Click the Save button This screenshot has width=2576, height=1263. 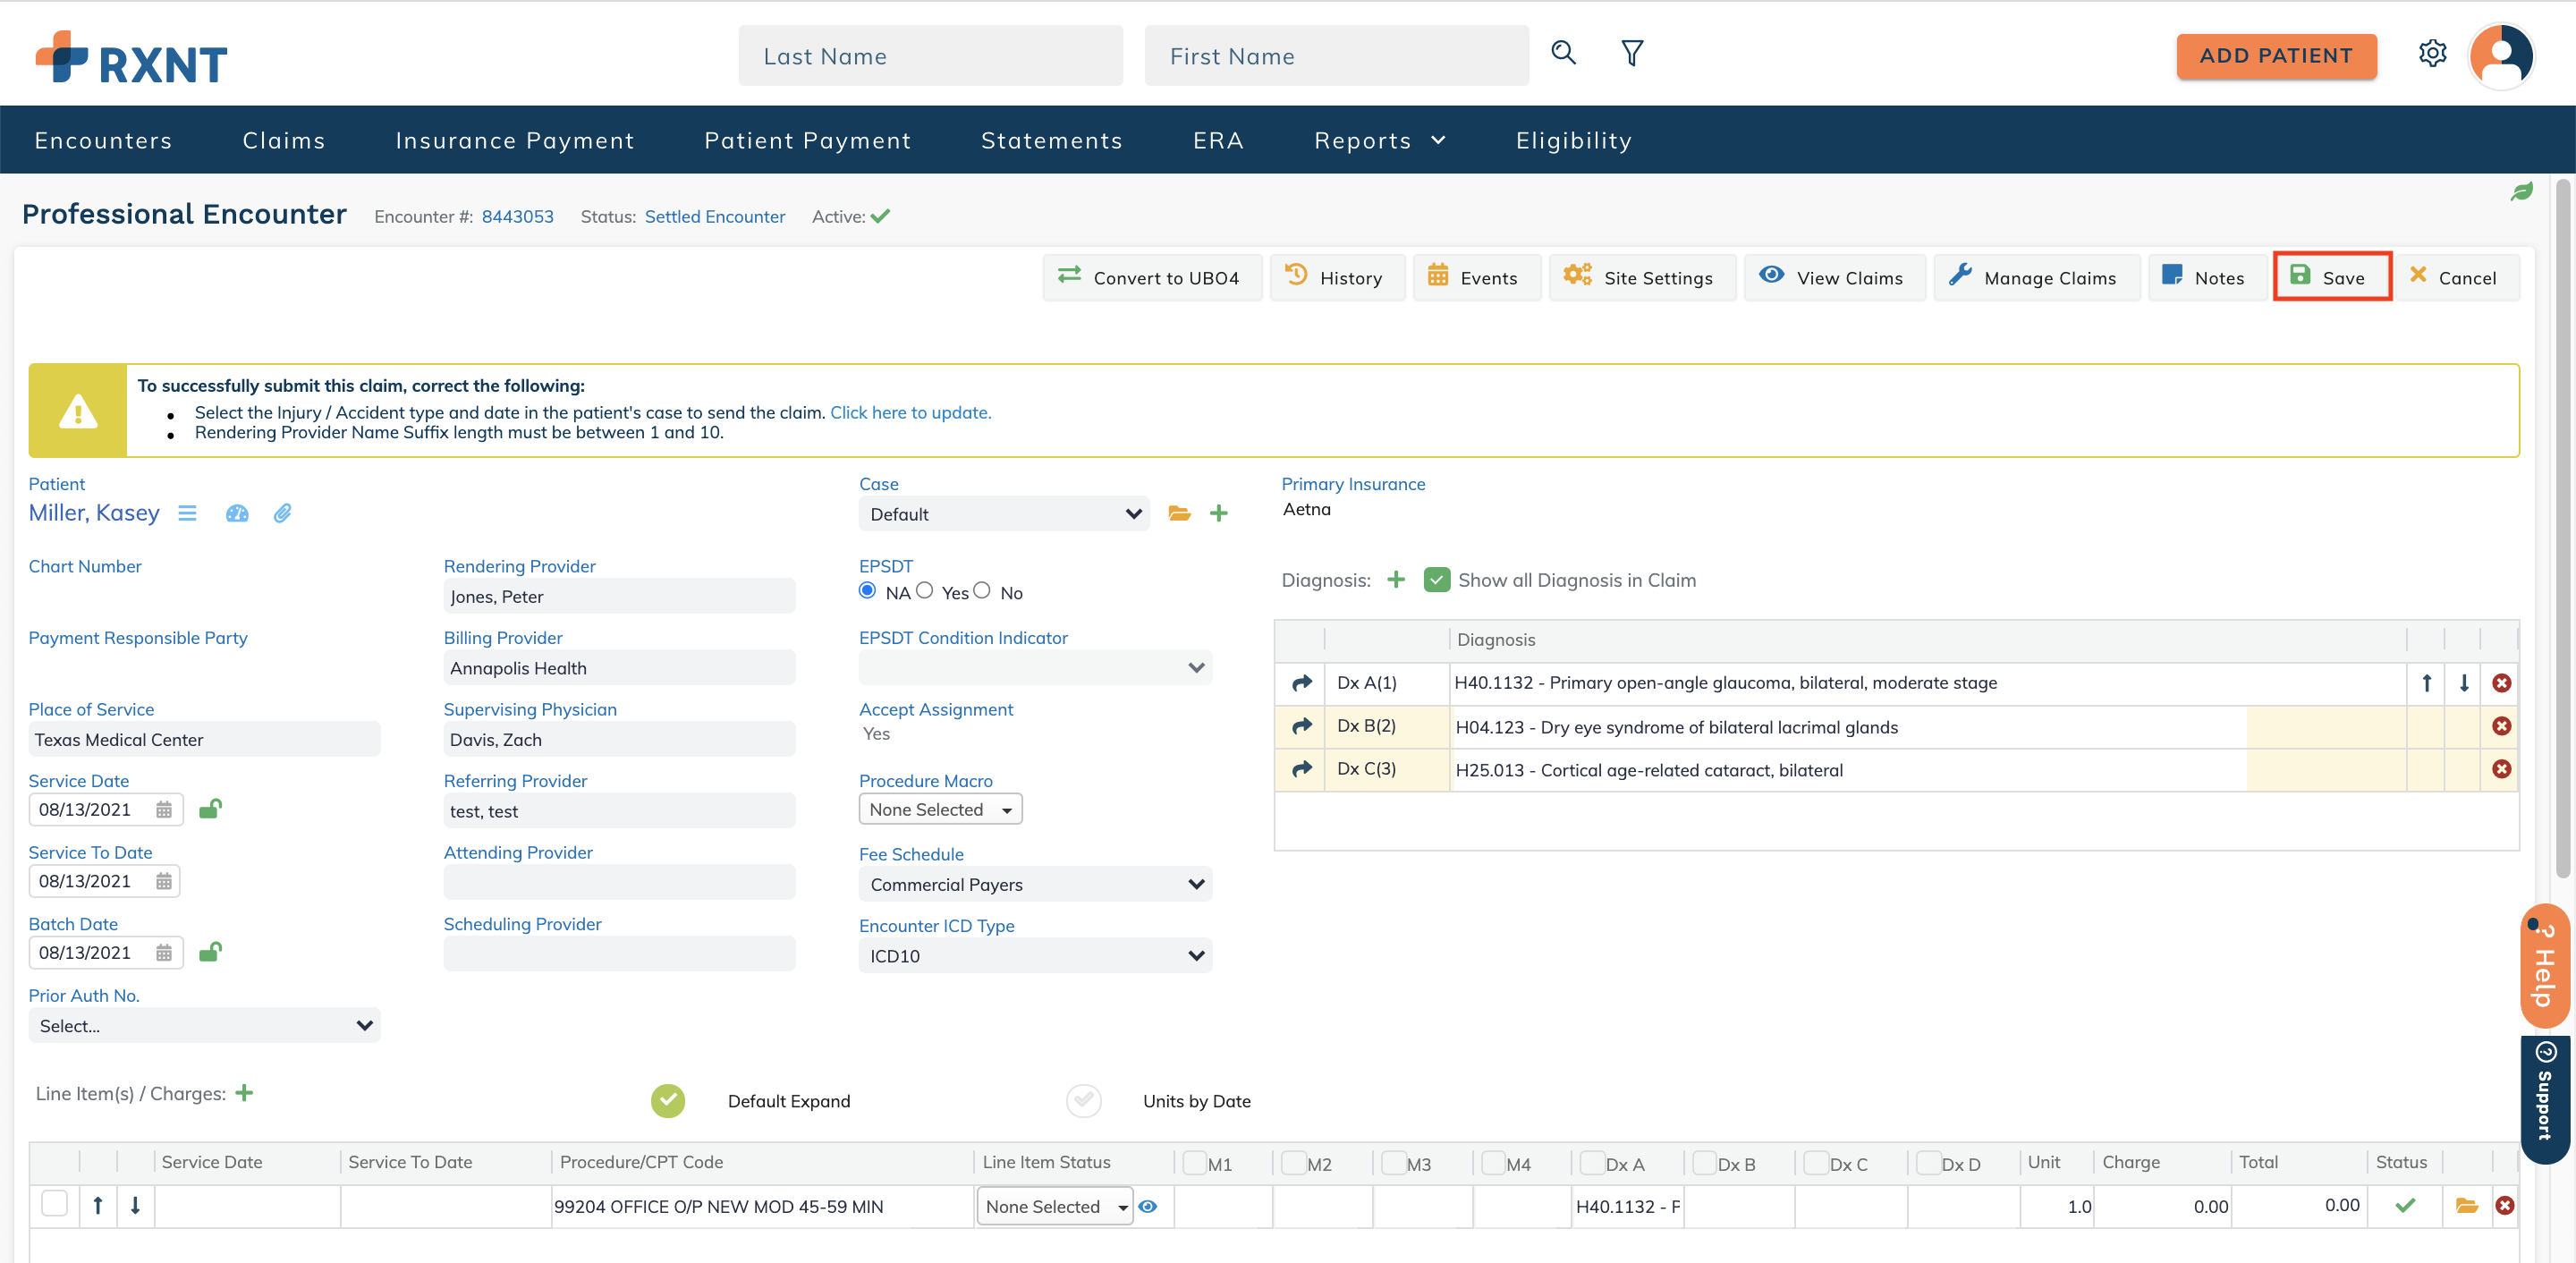2331,277
